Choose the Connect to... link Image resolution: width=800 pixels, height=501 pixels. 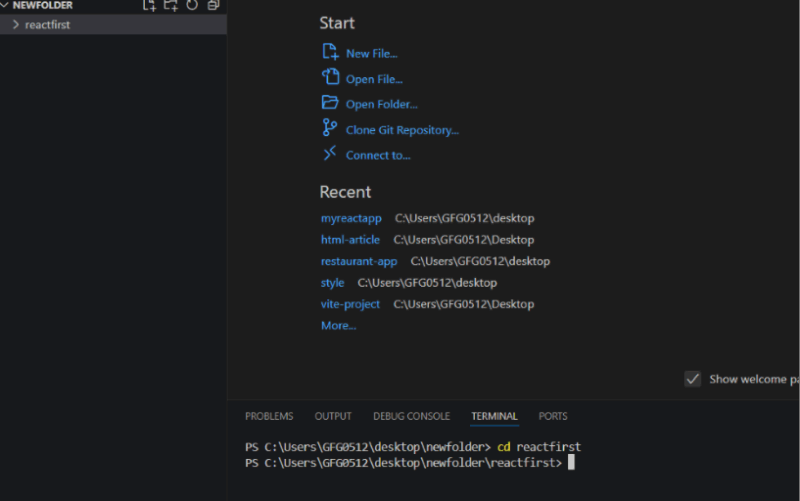[x=378, y=155]
